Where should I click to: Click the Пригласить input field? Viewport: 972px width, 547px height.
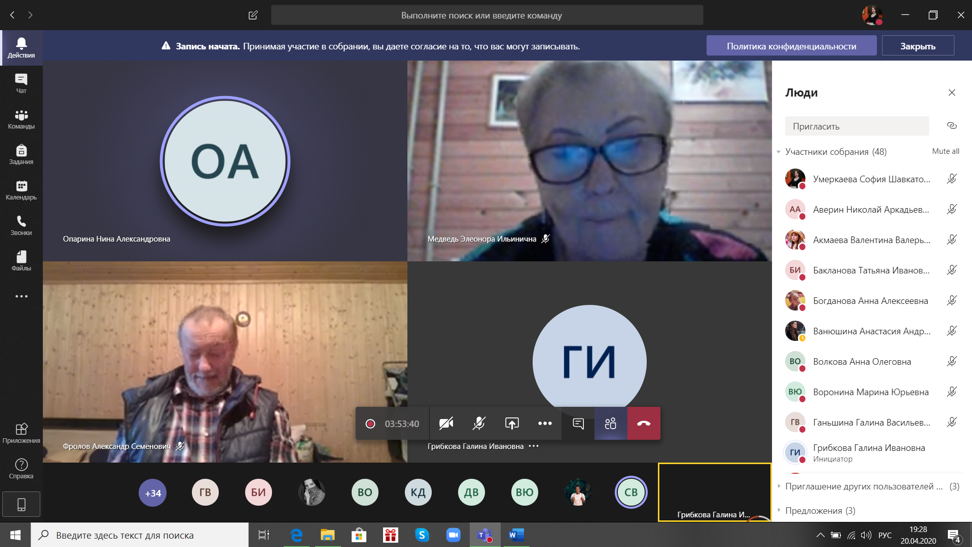click(x=856, y=126)
